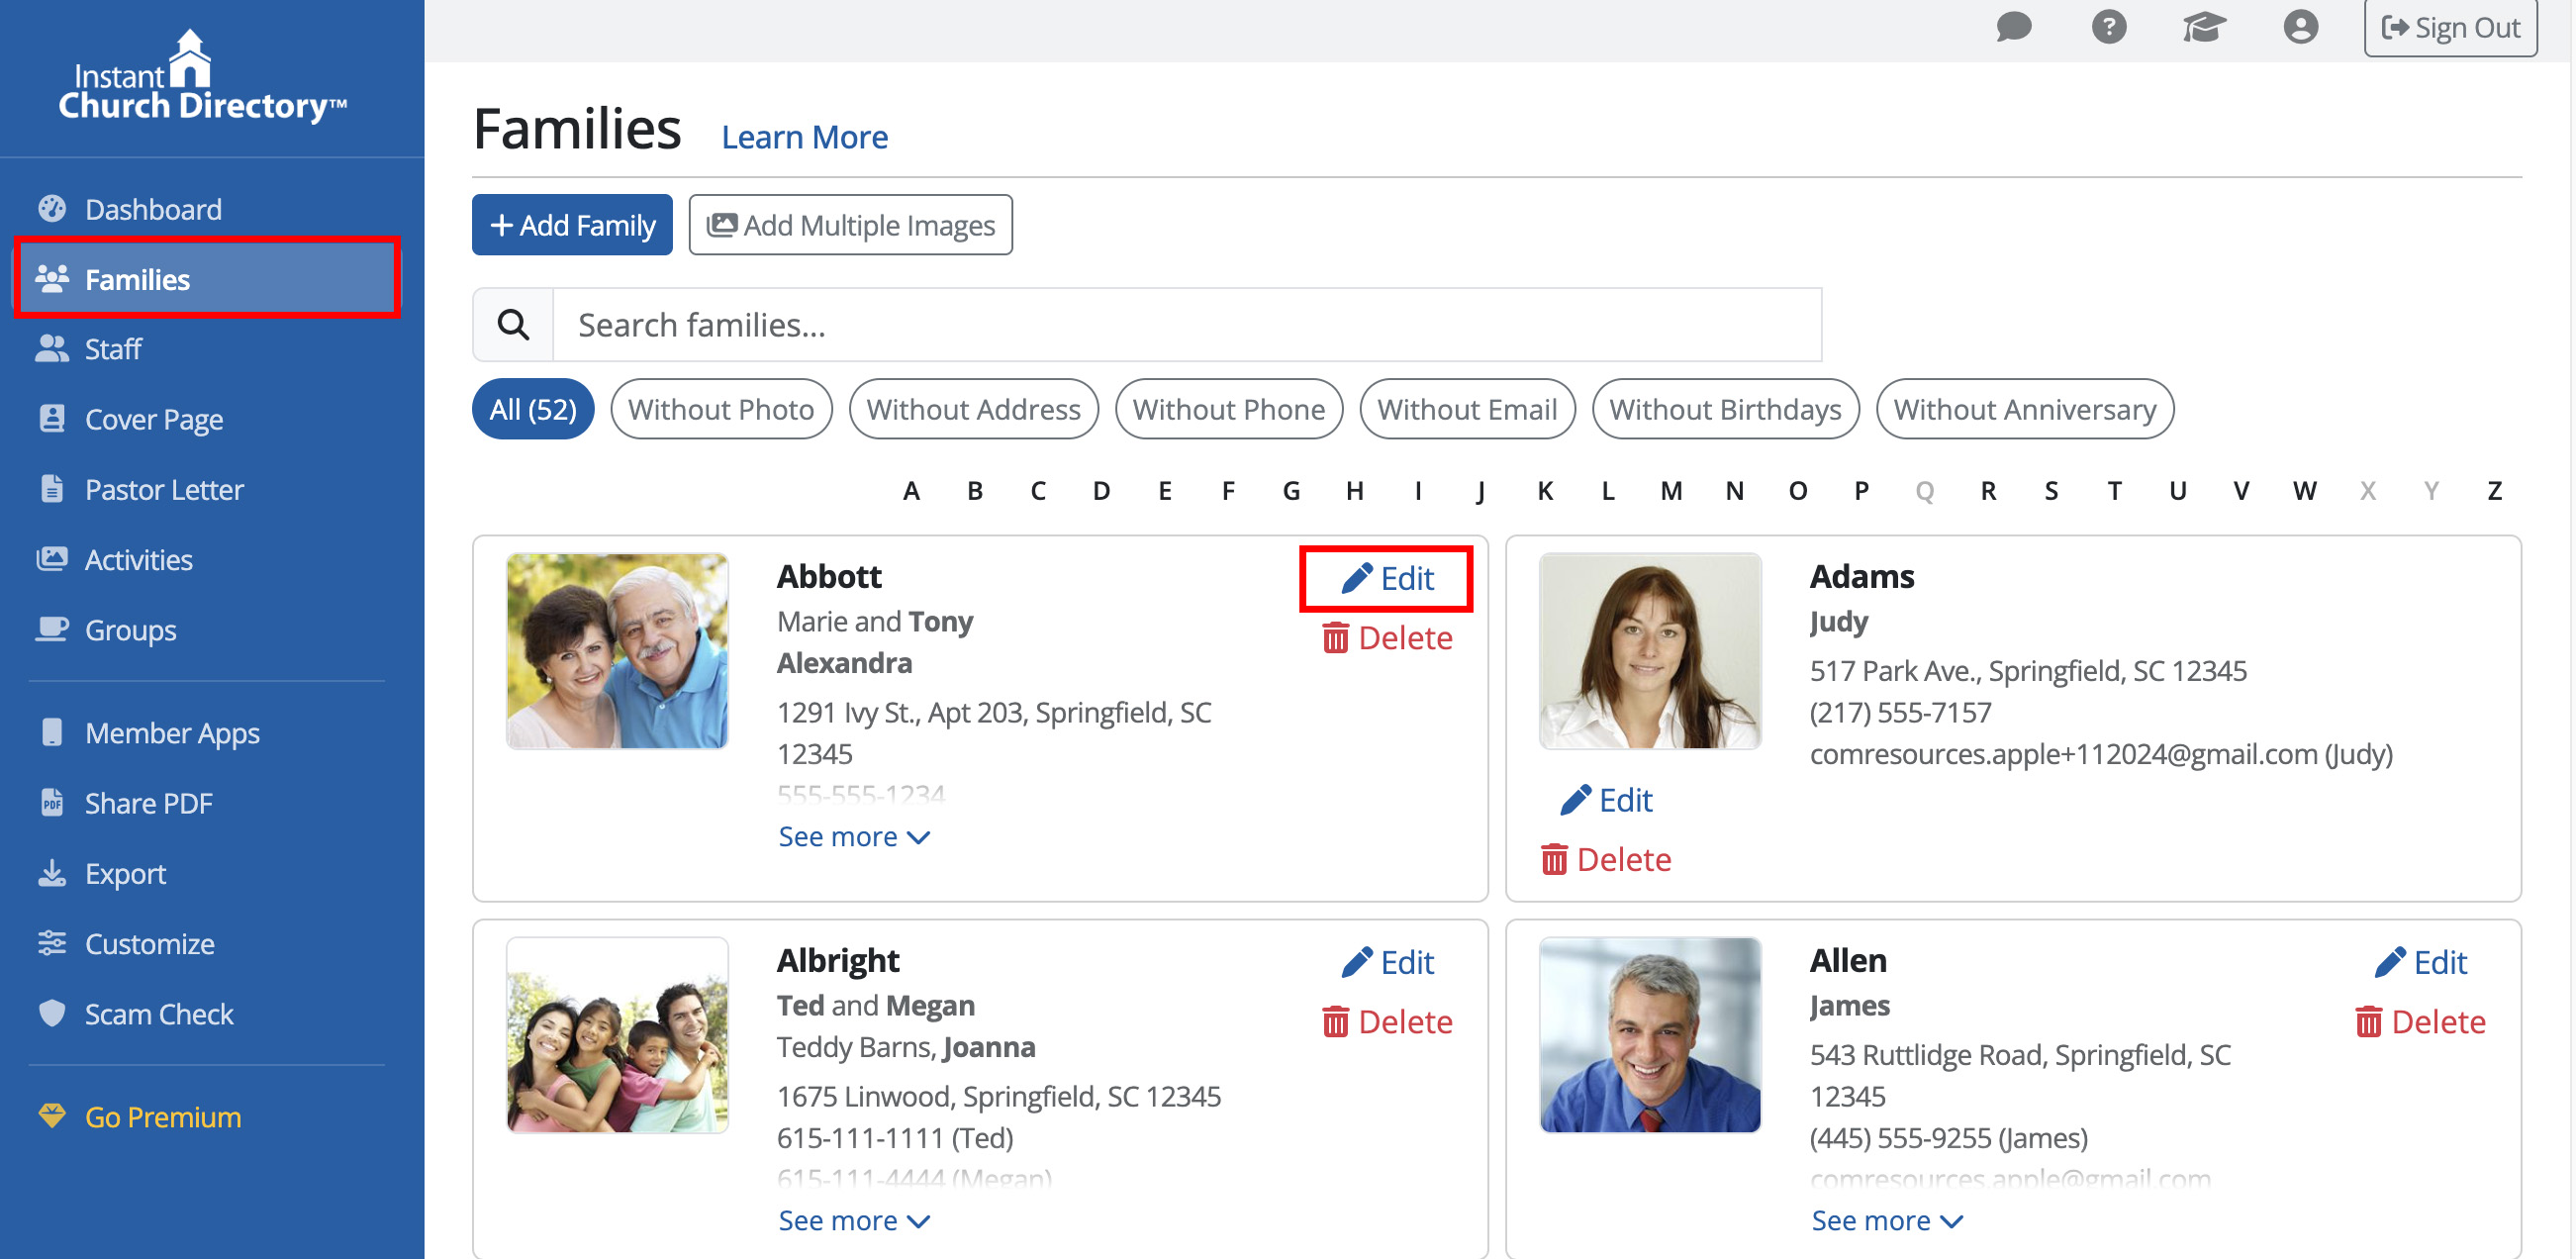Image resolution: width=2576 pixels, height=1259 pixels.
Task: Select the Without Birthdays filter pill
Action: (x=1725, y=409)
